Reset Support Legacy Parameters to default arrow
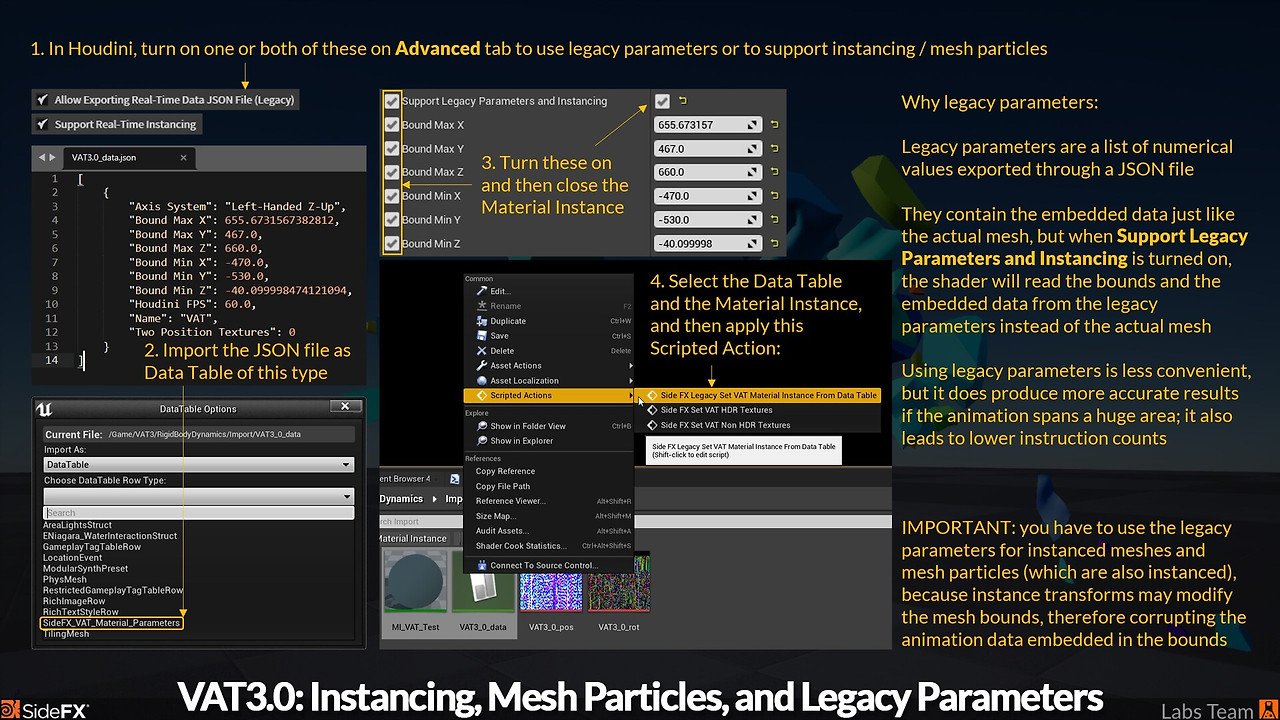The height and width of the screenshot is (720, 1280). (683, 101)
